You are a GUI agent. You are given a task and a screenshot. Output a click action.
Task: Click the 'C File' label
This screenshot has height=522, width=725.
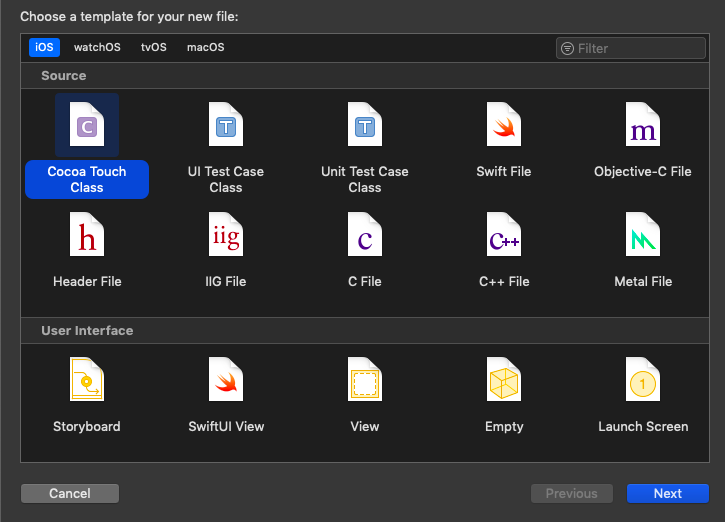[x=365, y=282]
